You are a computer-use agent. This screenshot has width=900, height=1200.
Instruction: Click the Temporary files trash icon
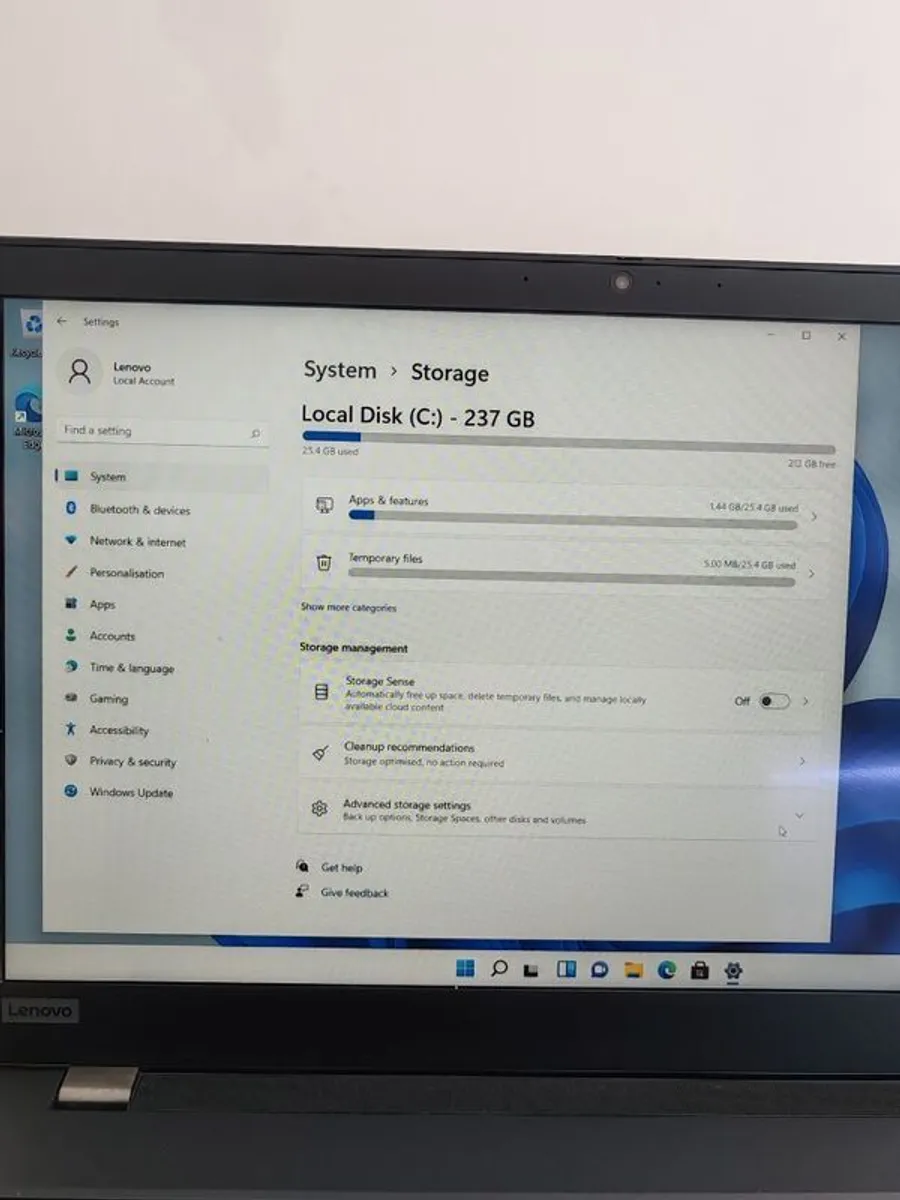323,564
